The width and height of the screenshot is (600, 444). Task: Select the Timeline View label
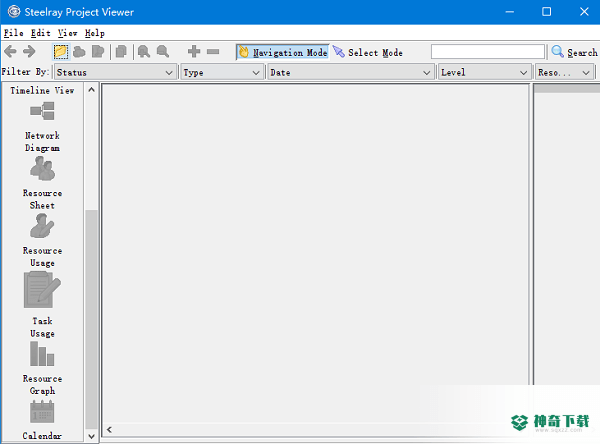(42, 91)
